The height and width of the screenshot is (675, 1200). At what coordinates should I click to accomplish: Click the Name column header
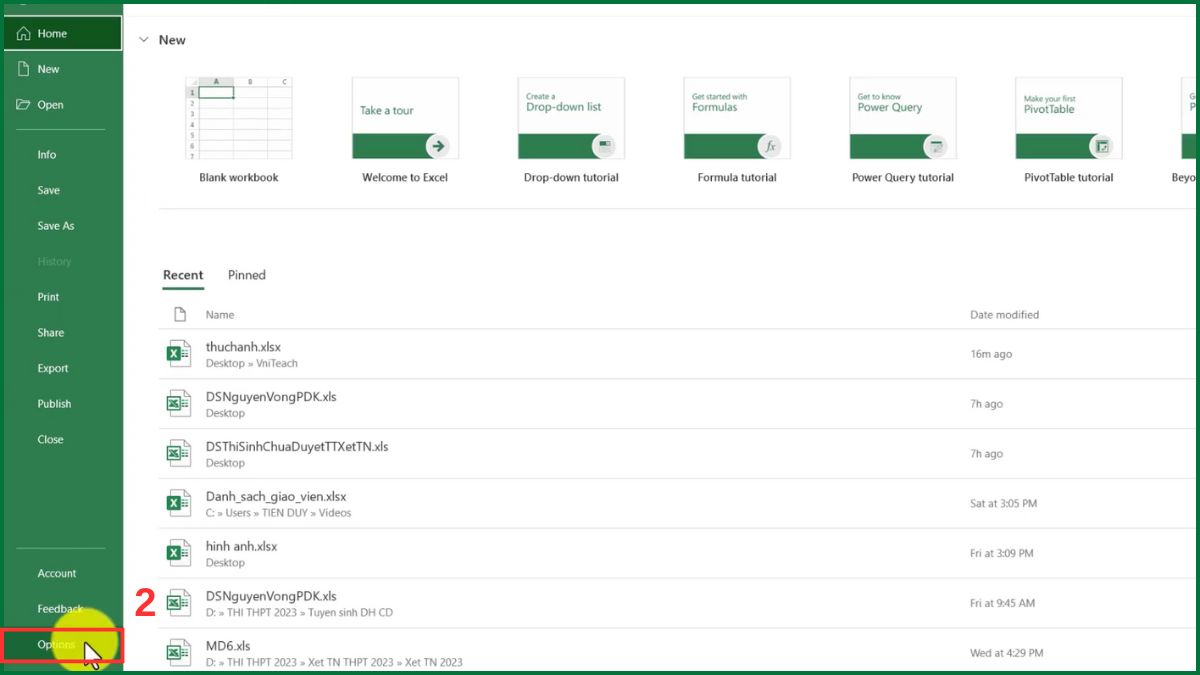tap(219, 314)
